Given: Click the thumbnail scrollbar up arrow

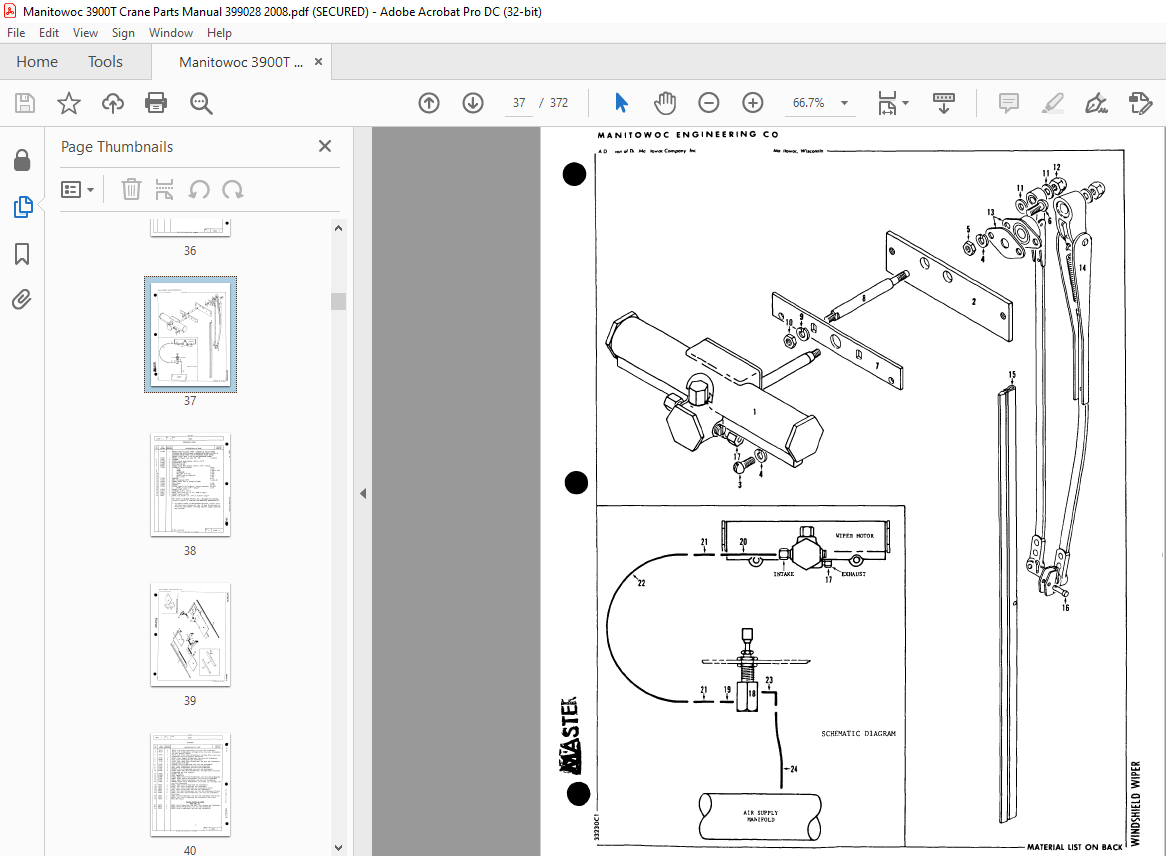Looking at the screenshot, I should [338, 228].
